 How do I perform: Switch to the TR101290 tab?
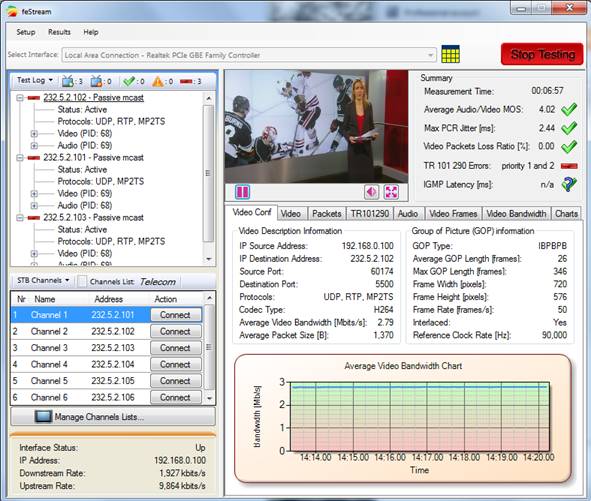point(369,214)
